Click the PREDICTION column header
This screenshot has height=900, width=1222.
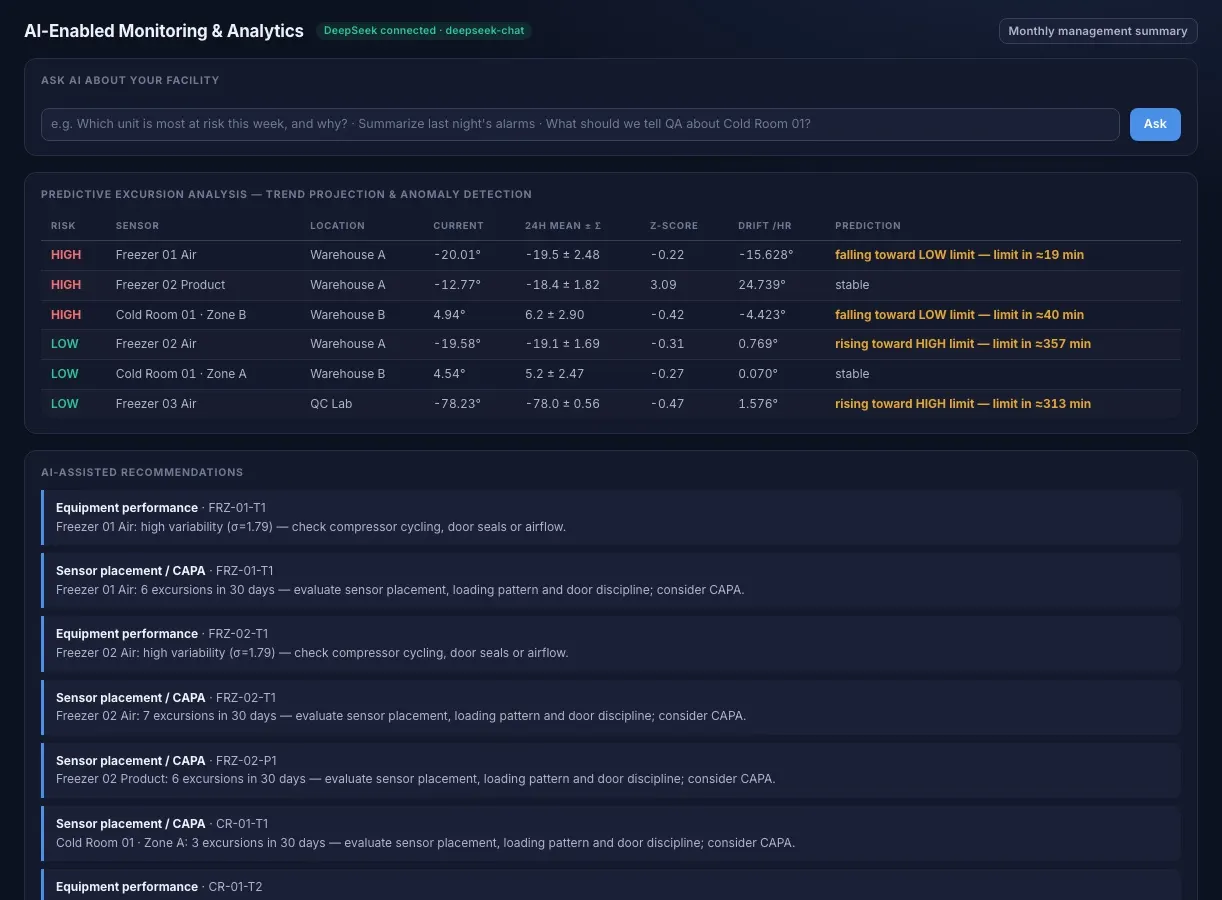pos(868,226)
